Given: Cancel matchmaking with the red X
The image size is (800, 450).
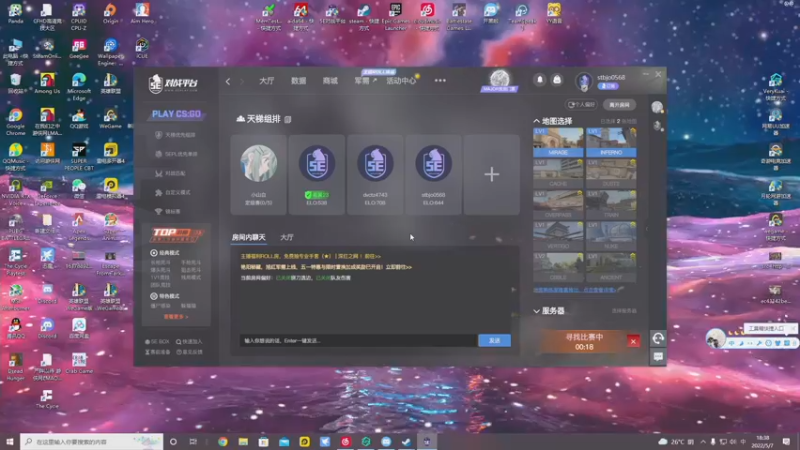Looking at the screenshot, I should point(633,341).
